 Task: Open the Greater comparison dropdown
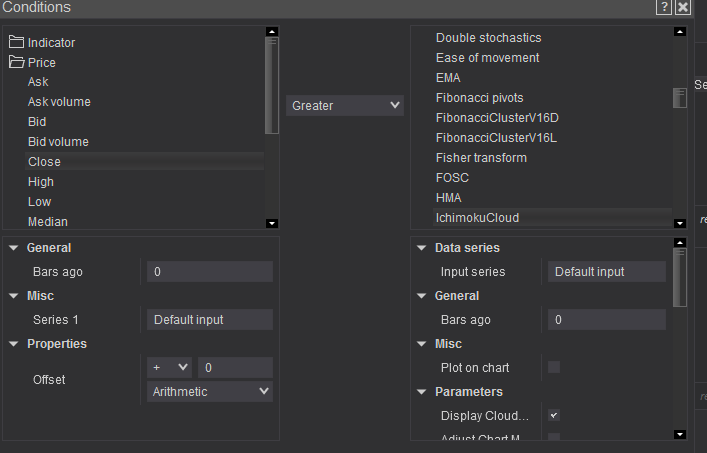[344, 105]
